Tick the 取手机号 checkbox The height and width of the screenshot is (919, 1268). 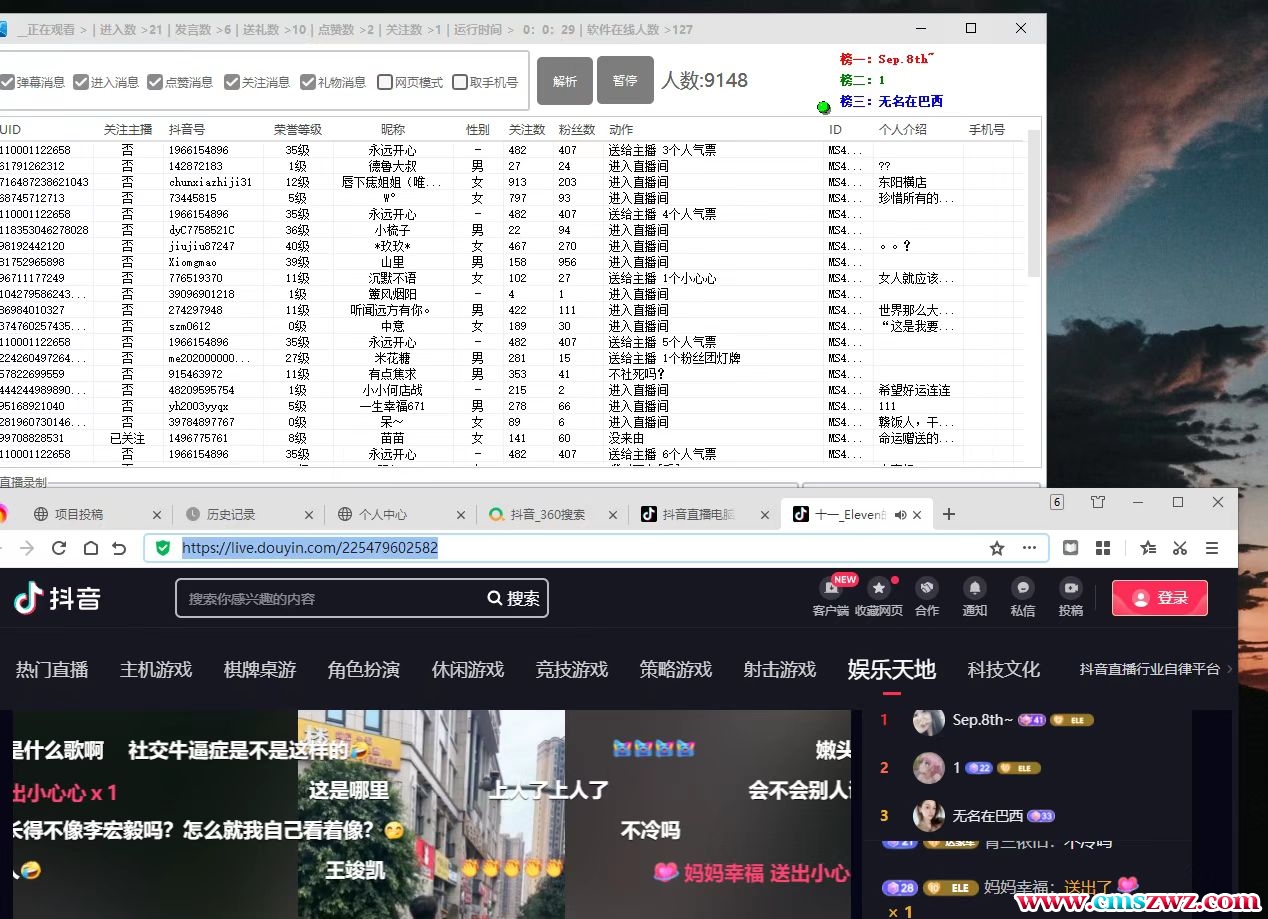pyautogui.click(x=460, y=82)
